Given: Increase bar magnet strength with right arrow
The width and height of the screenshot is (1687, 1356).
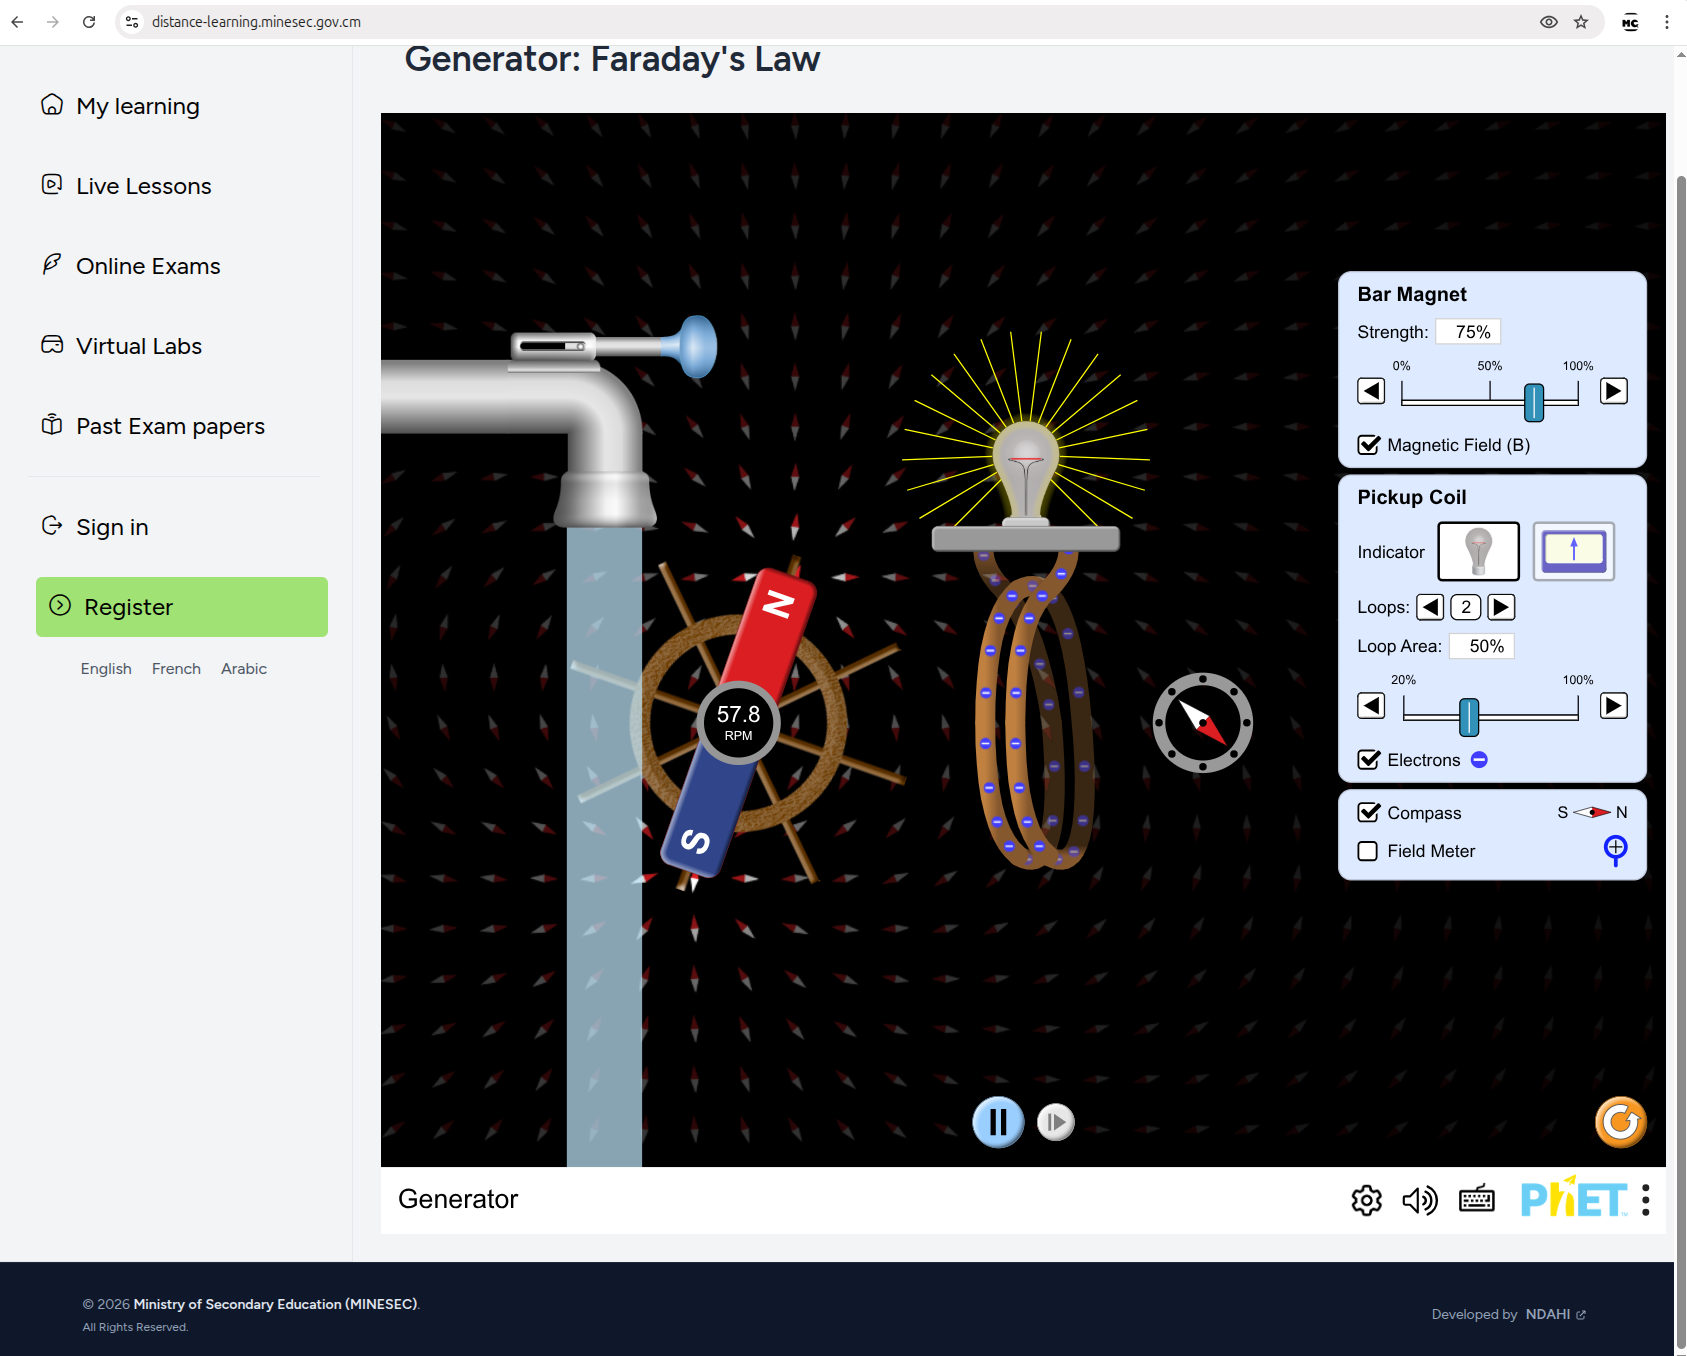Looking at the screenshot, I should (1613, 391).
